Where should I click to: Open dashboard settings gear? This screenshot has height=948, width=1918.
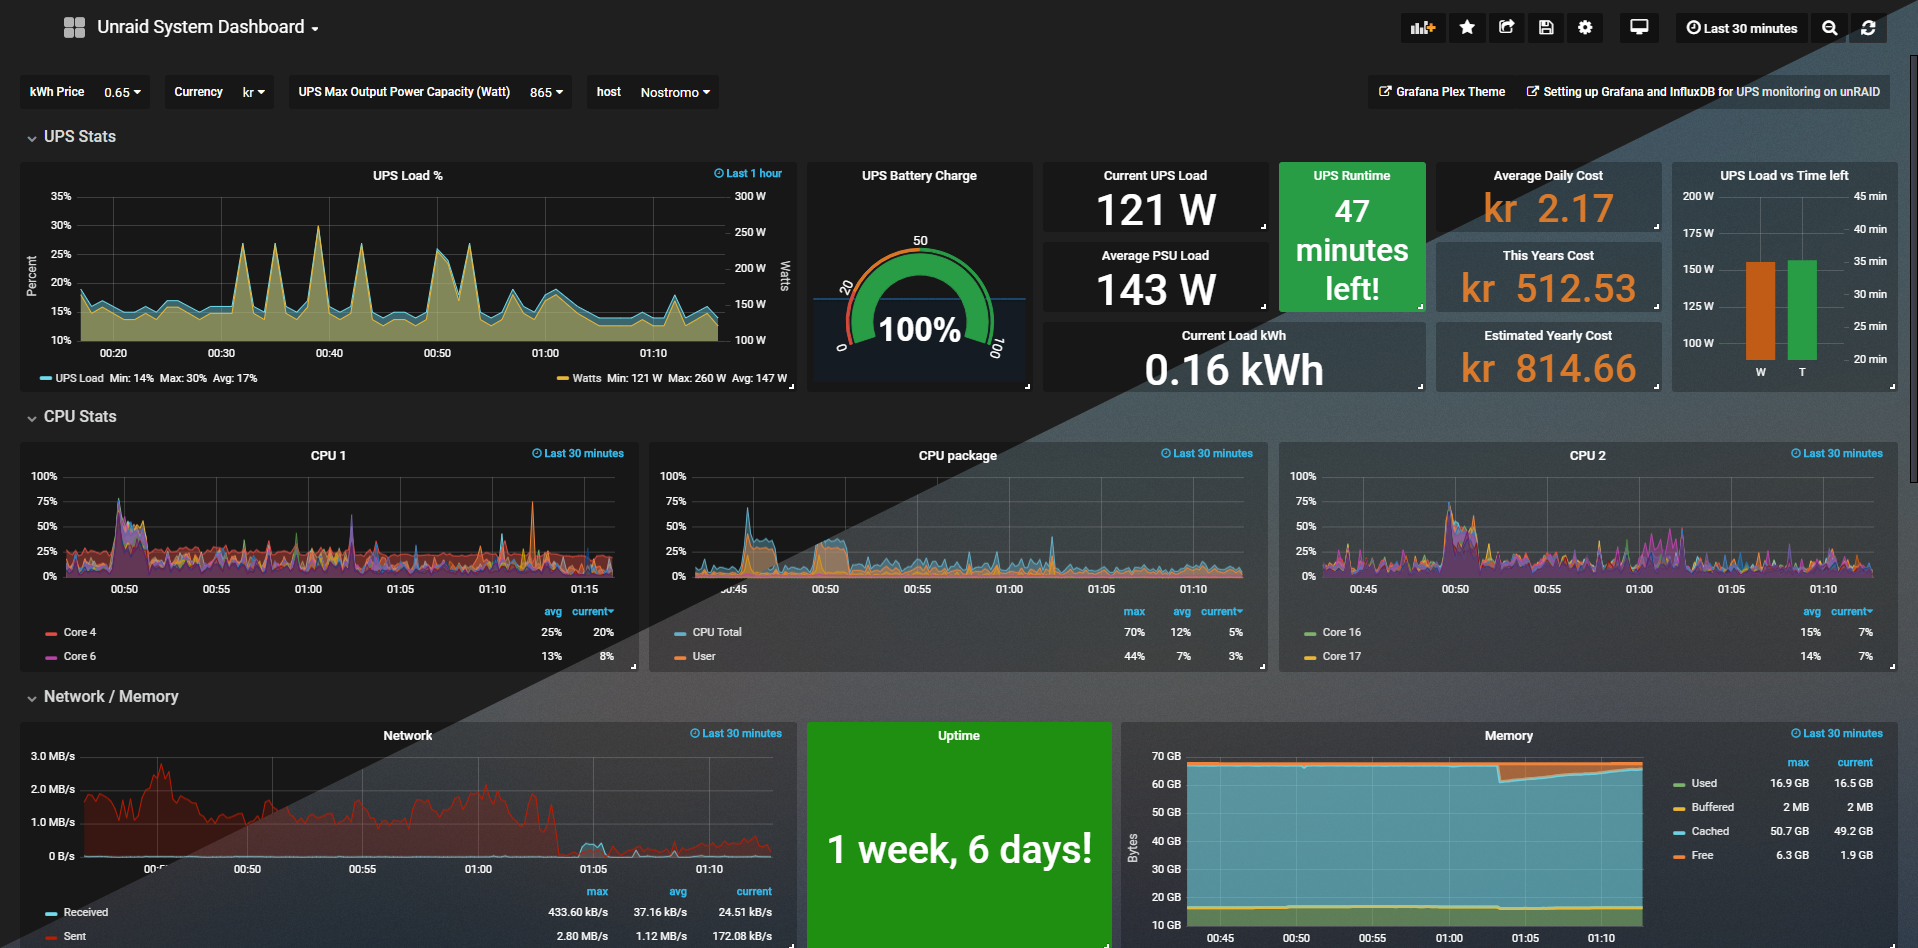click(1585, 28)
